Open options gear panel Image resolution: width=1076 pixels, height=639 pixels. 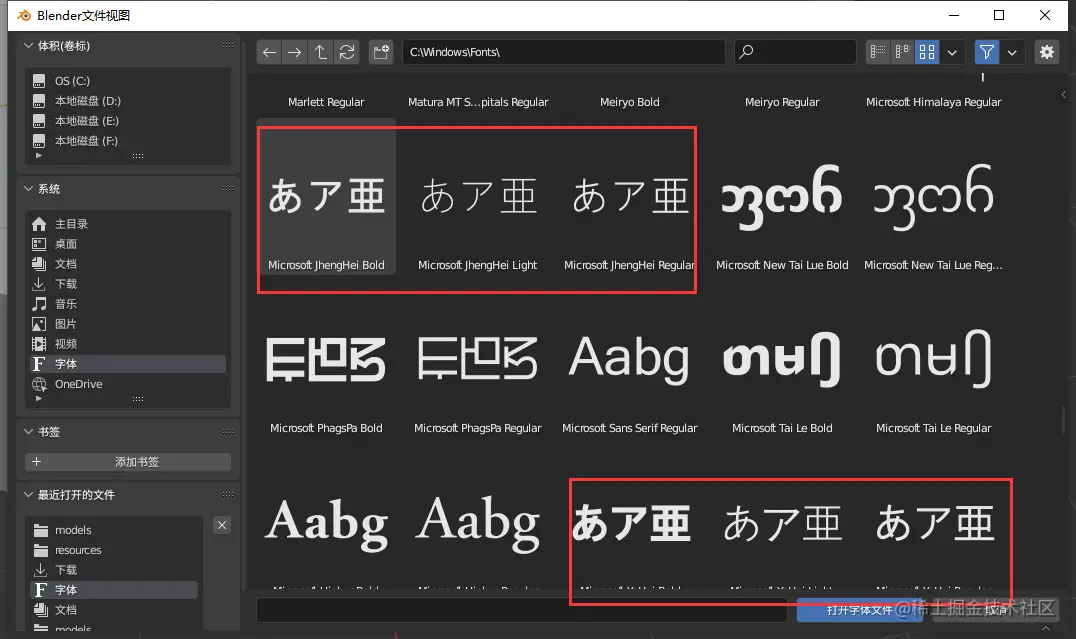pyautogui.click(x=1046, y=52)
